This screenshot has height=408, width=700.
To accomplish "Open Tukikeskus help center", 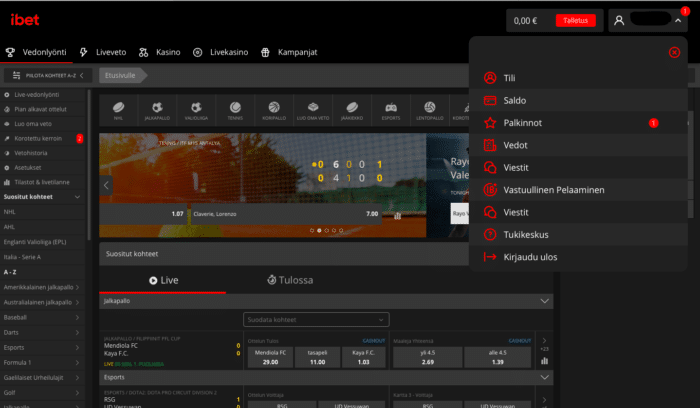I will (x=578, y=234).
